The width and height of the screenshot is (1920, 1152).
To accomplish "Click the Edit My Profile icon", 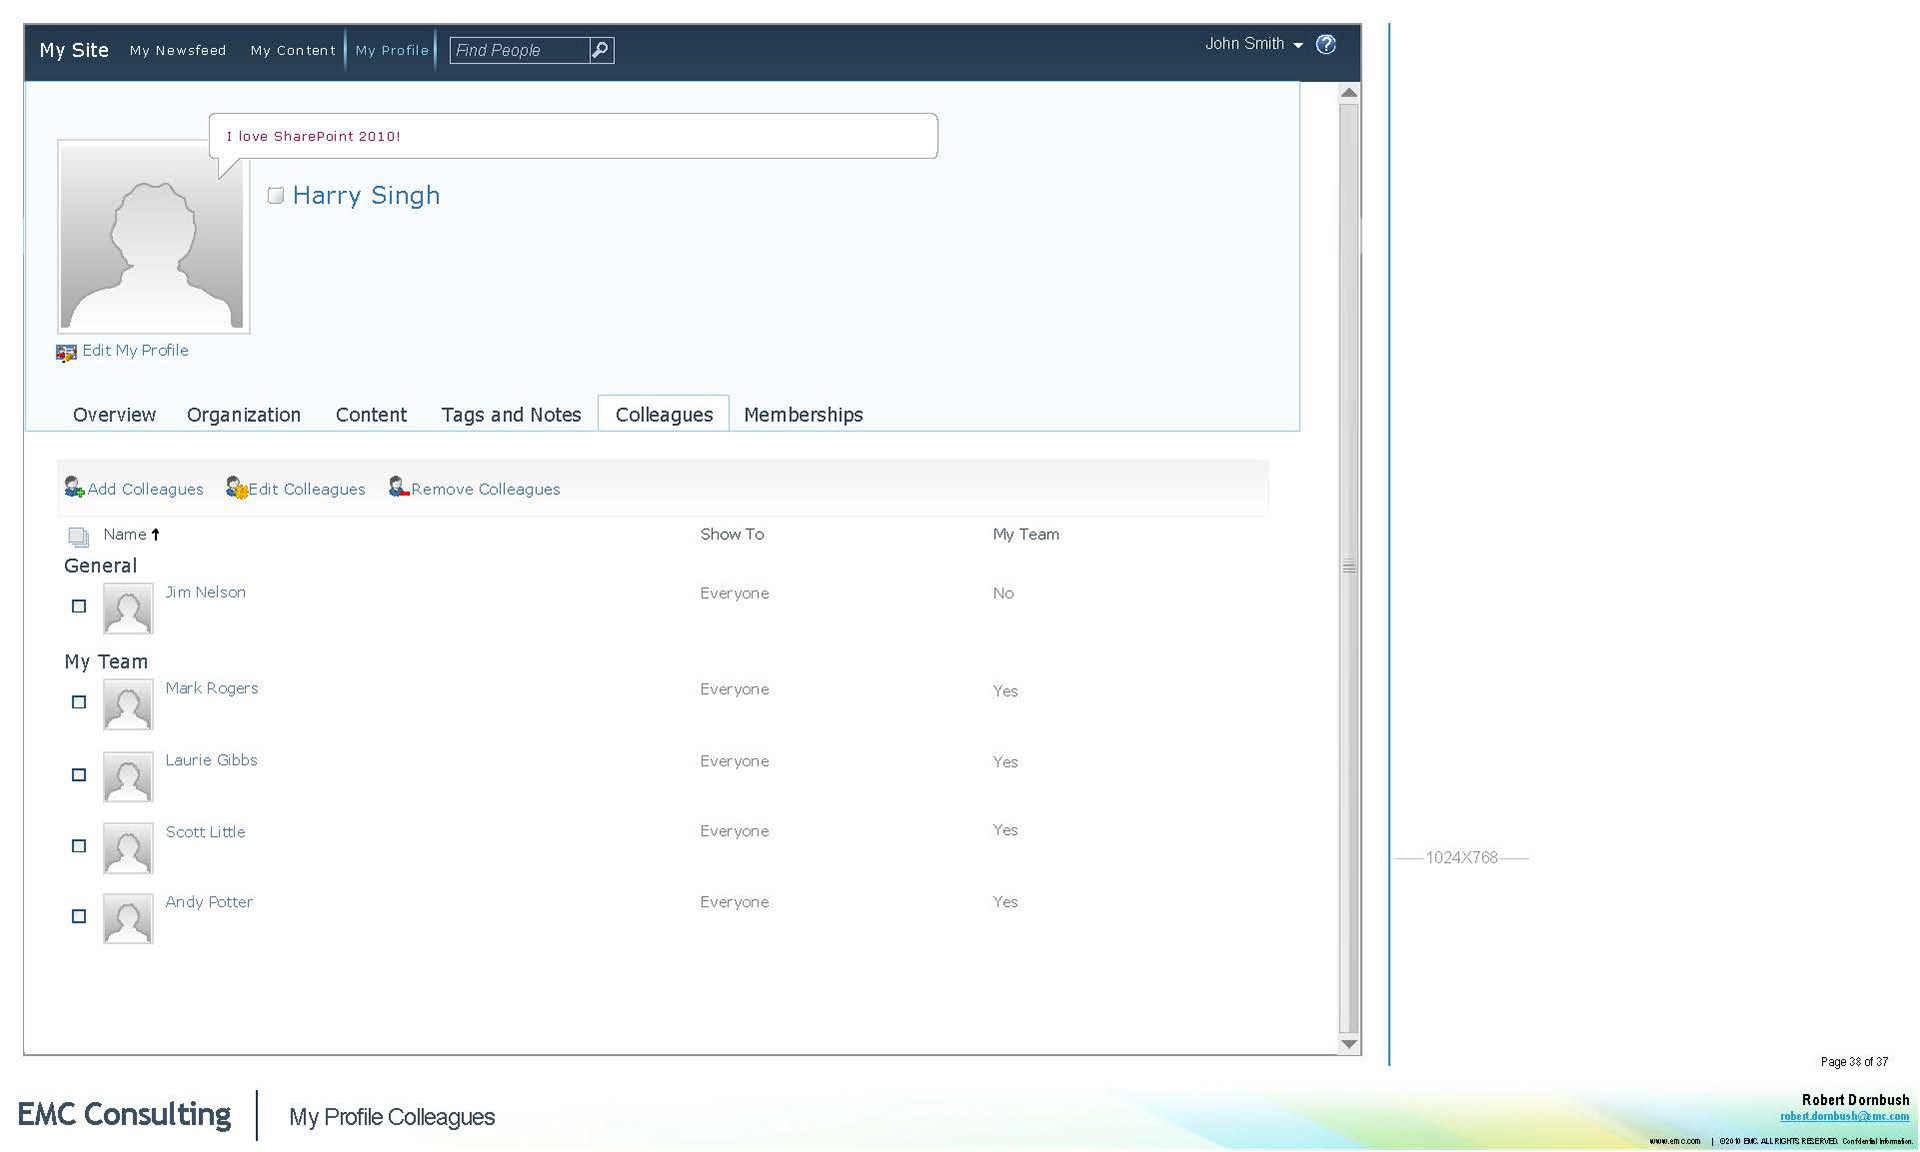I will pyautogui.click(x=66, y=352).
